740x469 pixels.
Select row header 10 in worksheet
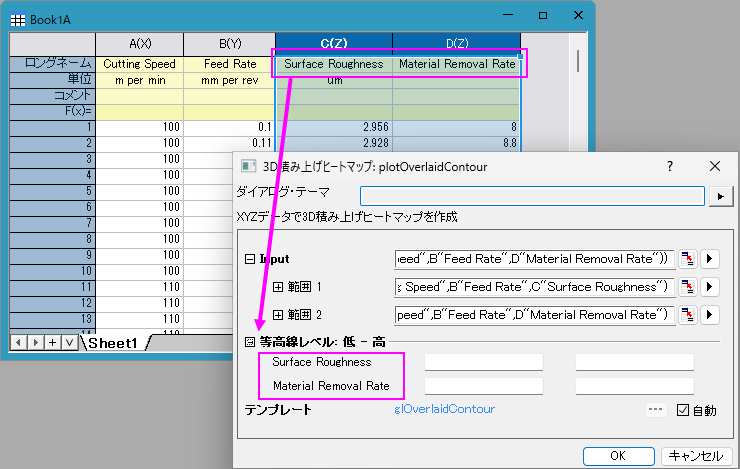(52, 271)
